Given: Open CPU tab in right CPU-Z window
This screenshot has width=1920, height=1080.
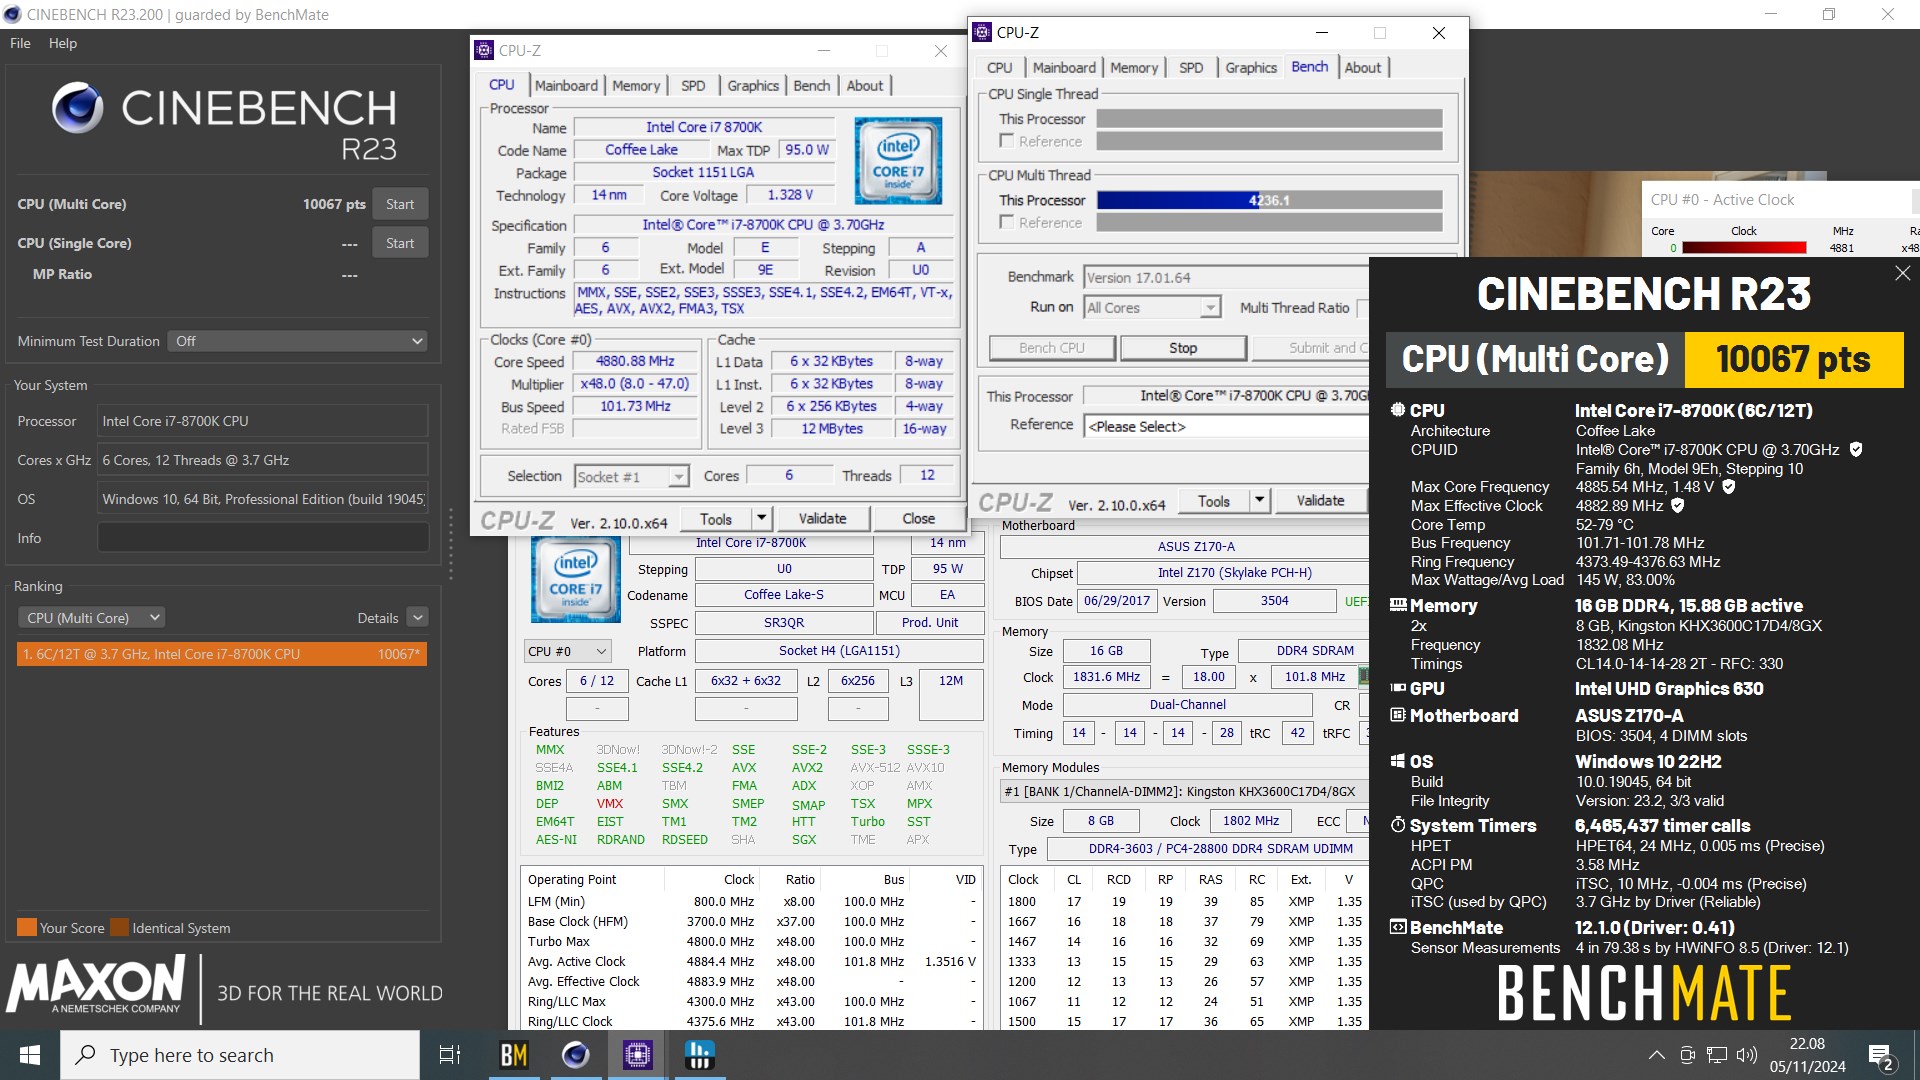Looking at the screenshot, I should (999, 68).
